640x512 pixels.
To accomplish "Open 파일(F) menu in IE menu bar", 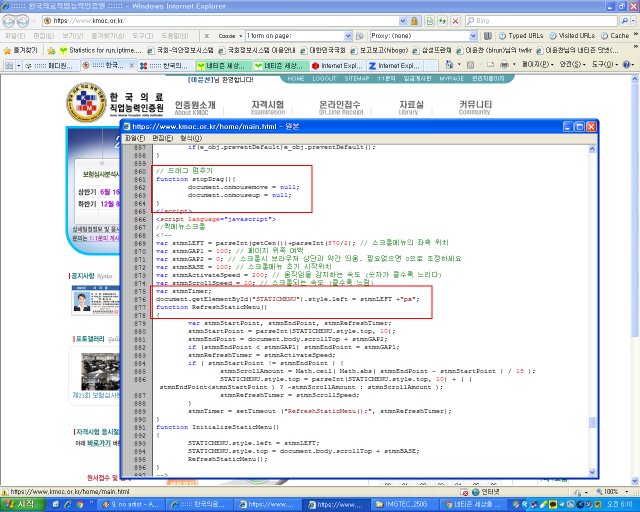I will click(15, 36).
